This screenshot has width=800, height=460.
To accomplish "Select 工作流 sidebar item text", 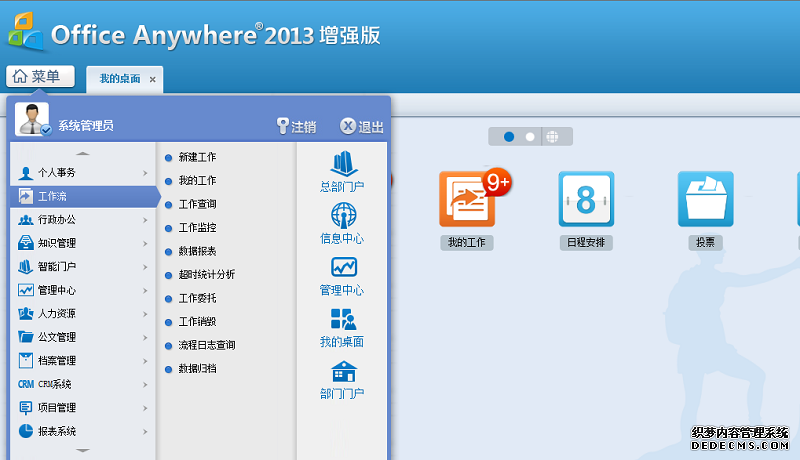I will coord(52,196).
